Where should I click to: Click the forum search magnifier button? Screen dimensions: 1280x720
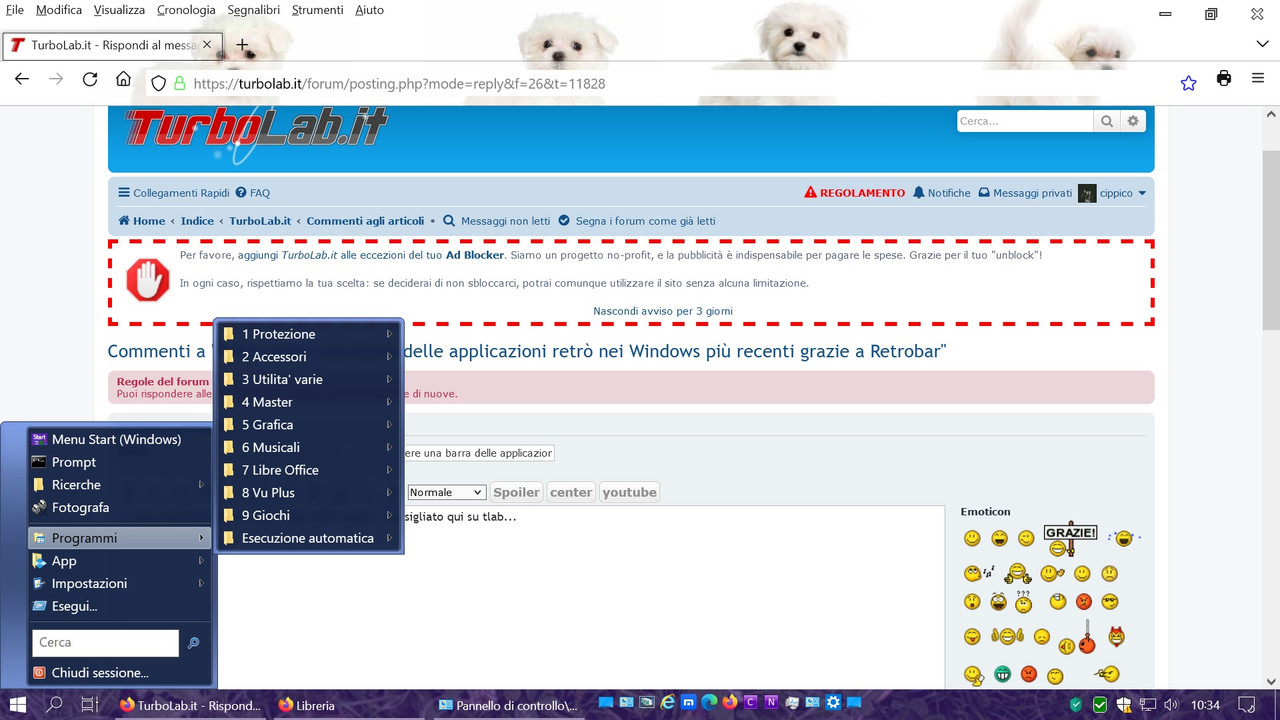pyautogui.click(x=1107, y=121)
